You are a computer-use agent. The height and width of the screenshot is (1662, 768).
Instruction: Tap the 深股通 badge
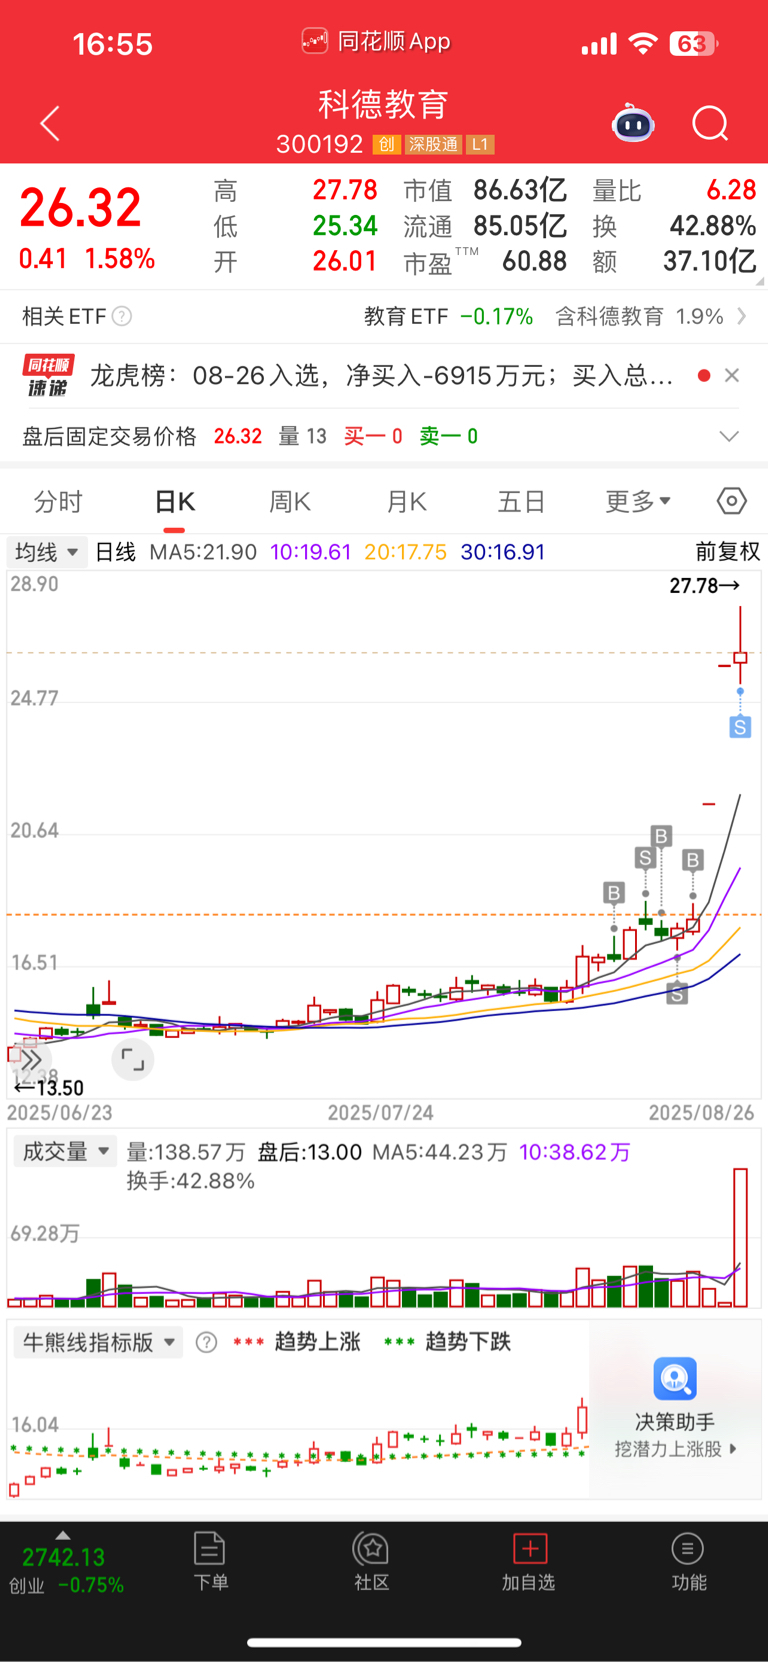(x=433, y=145)
